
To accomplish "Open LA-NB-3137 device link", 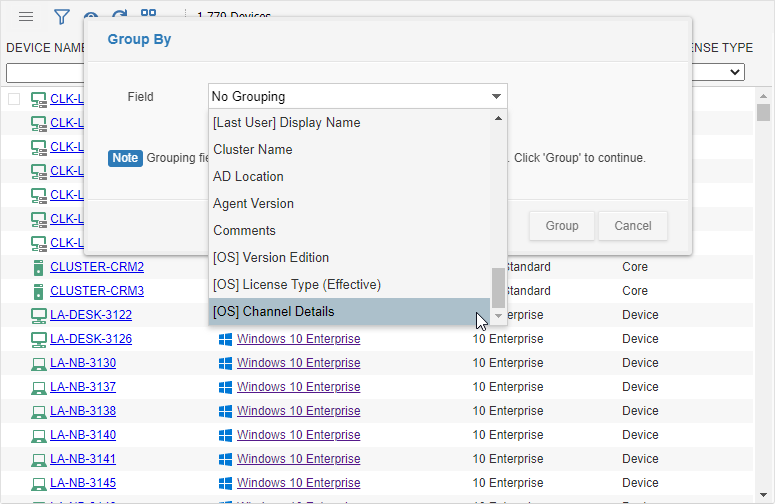I will [83, 387].
